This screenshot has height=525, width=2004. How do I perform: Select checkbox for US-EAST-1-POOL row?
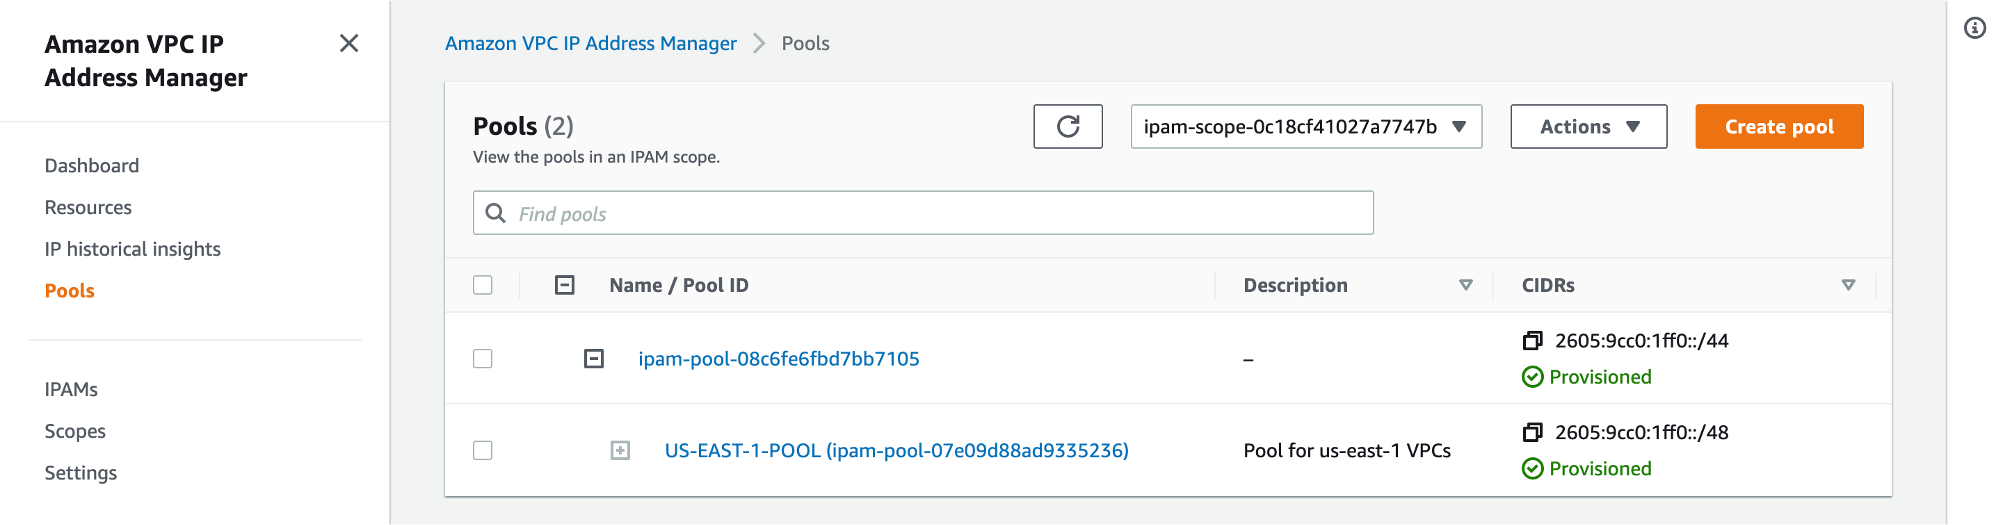[483, 451]
